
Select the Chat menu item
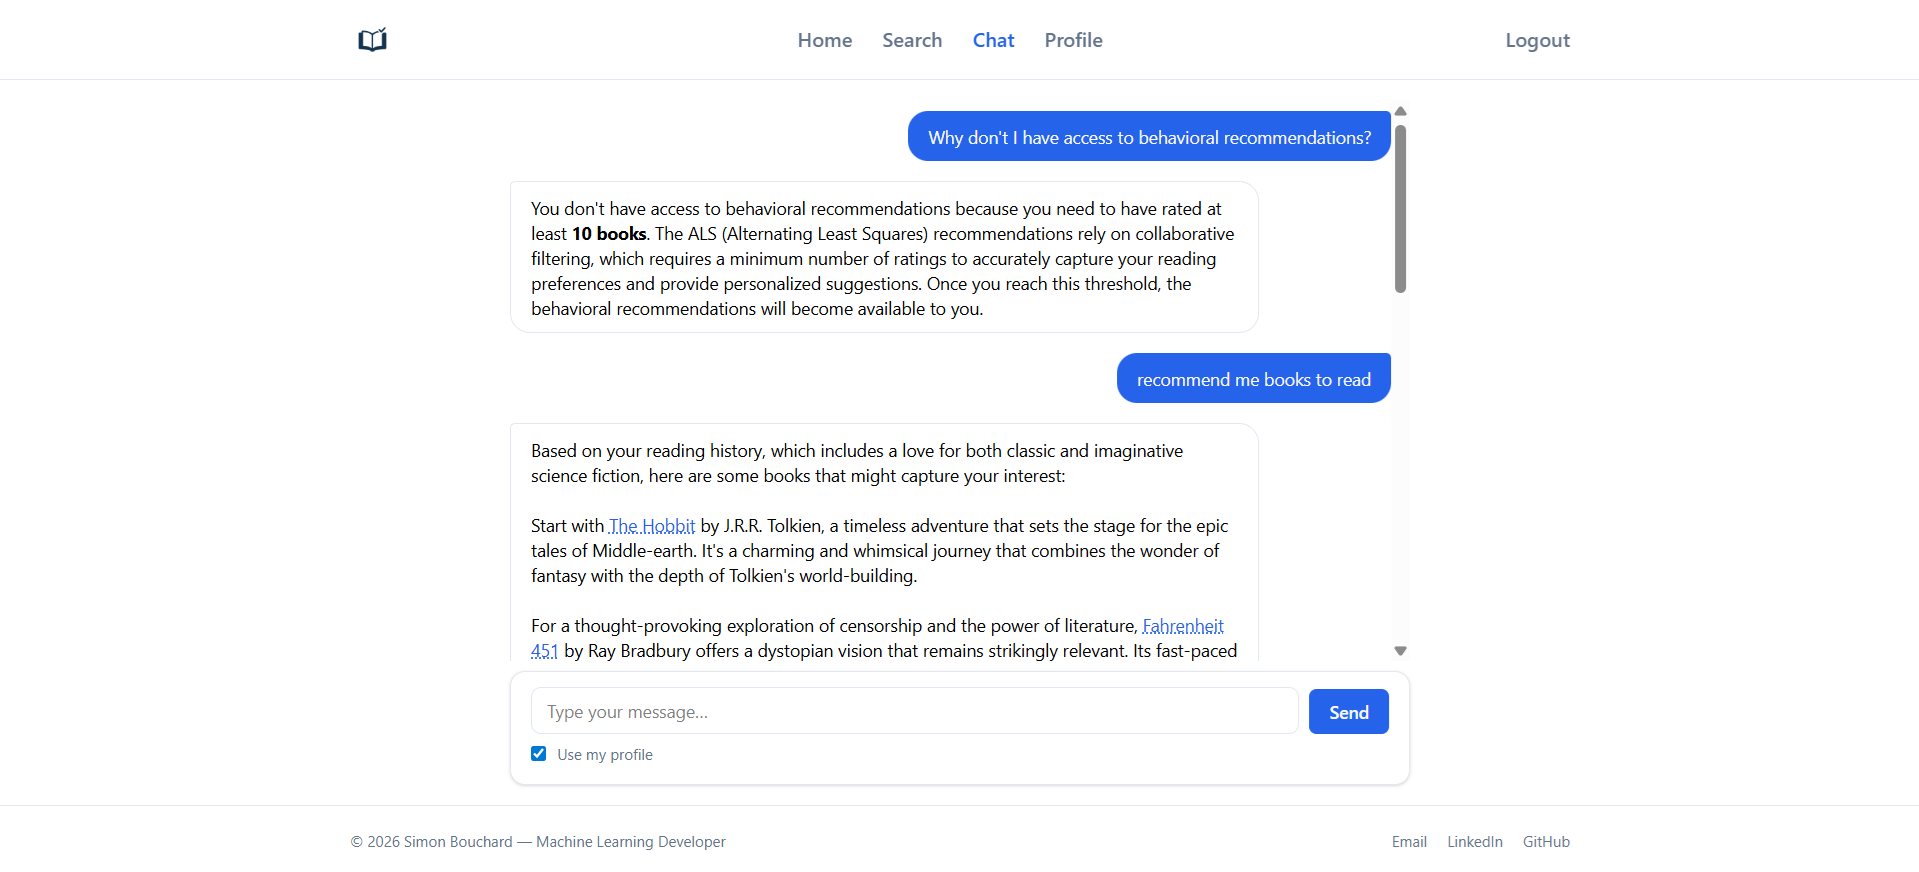click(x=992, y=40)
